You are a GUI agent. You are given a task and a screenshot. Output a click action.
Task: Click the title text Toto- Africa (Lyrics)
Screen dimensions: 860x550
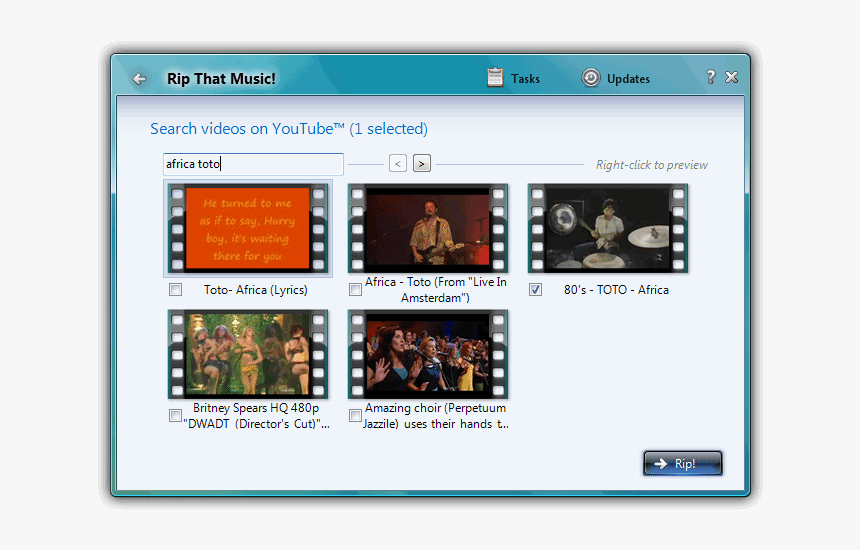click(256, 290)
